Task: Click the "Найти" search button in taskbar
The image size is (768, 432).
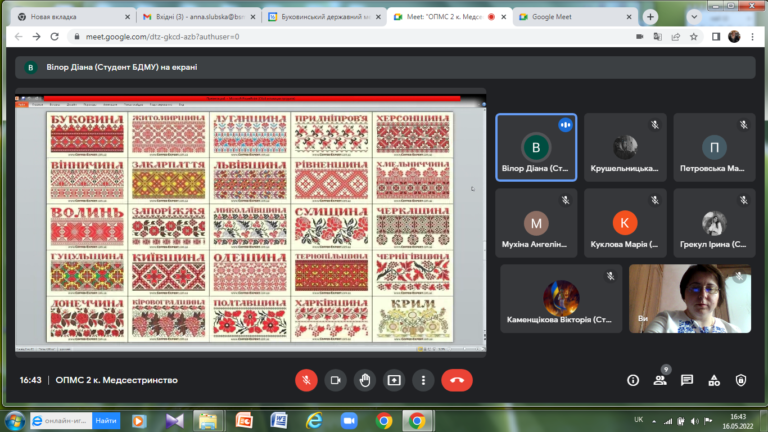Action: click(106, 421)
